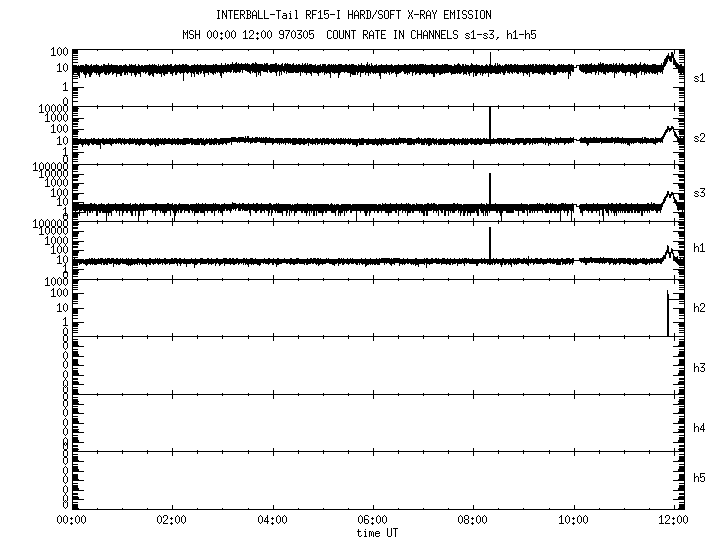Click the h3 channel label
The width and height of the screenshot is (720, 550).
click(700, 368)
